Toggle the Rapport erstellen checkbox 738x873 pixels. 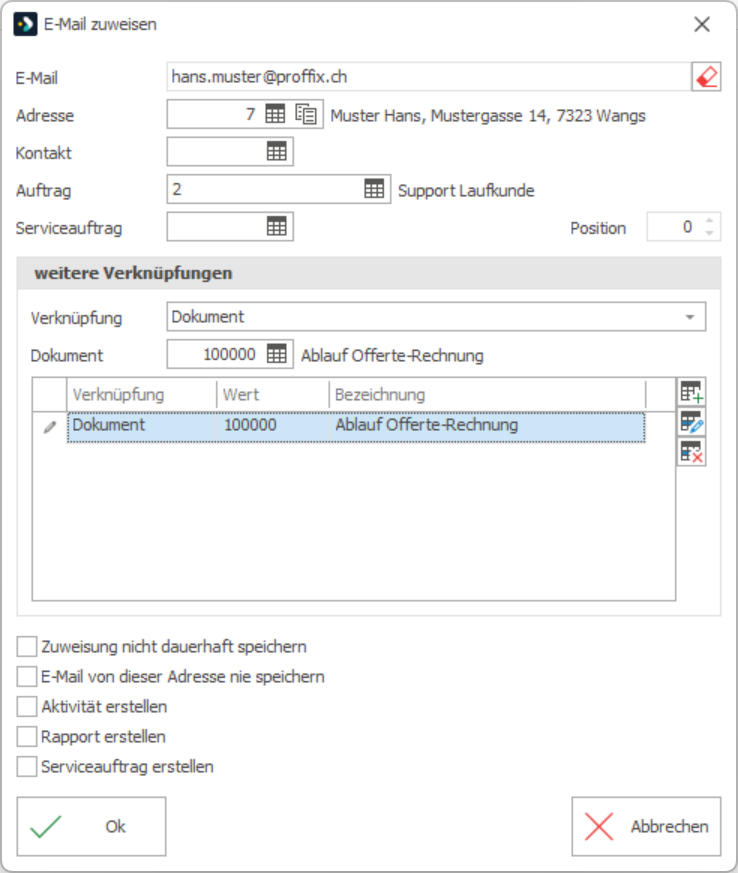[27, 737]
